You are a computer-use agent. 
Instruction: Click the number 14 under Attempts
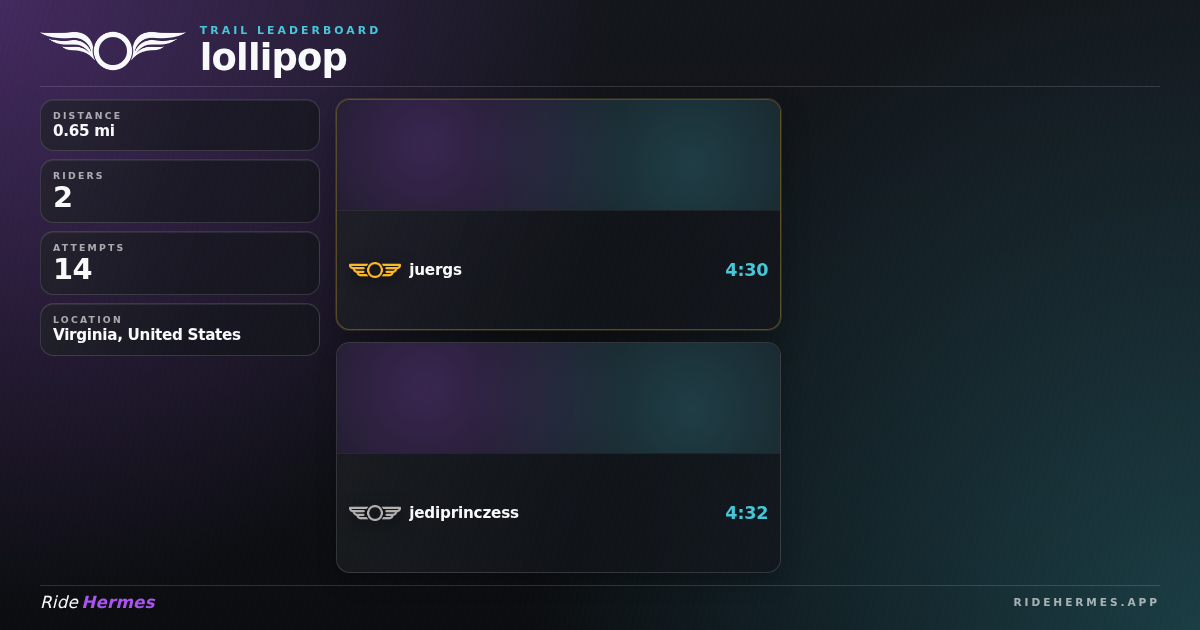pos(72,270)
